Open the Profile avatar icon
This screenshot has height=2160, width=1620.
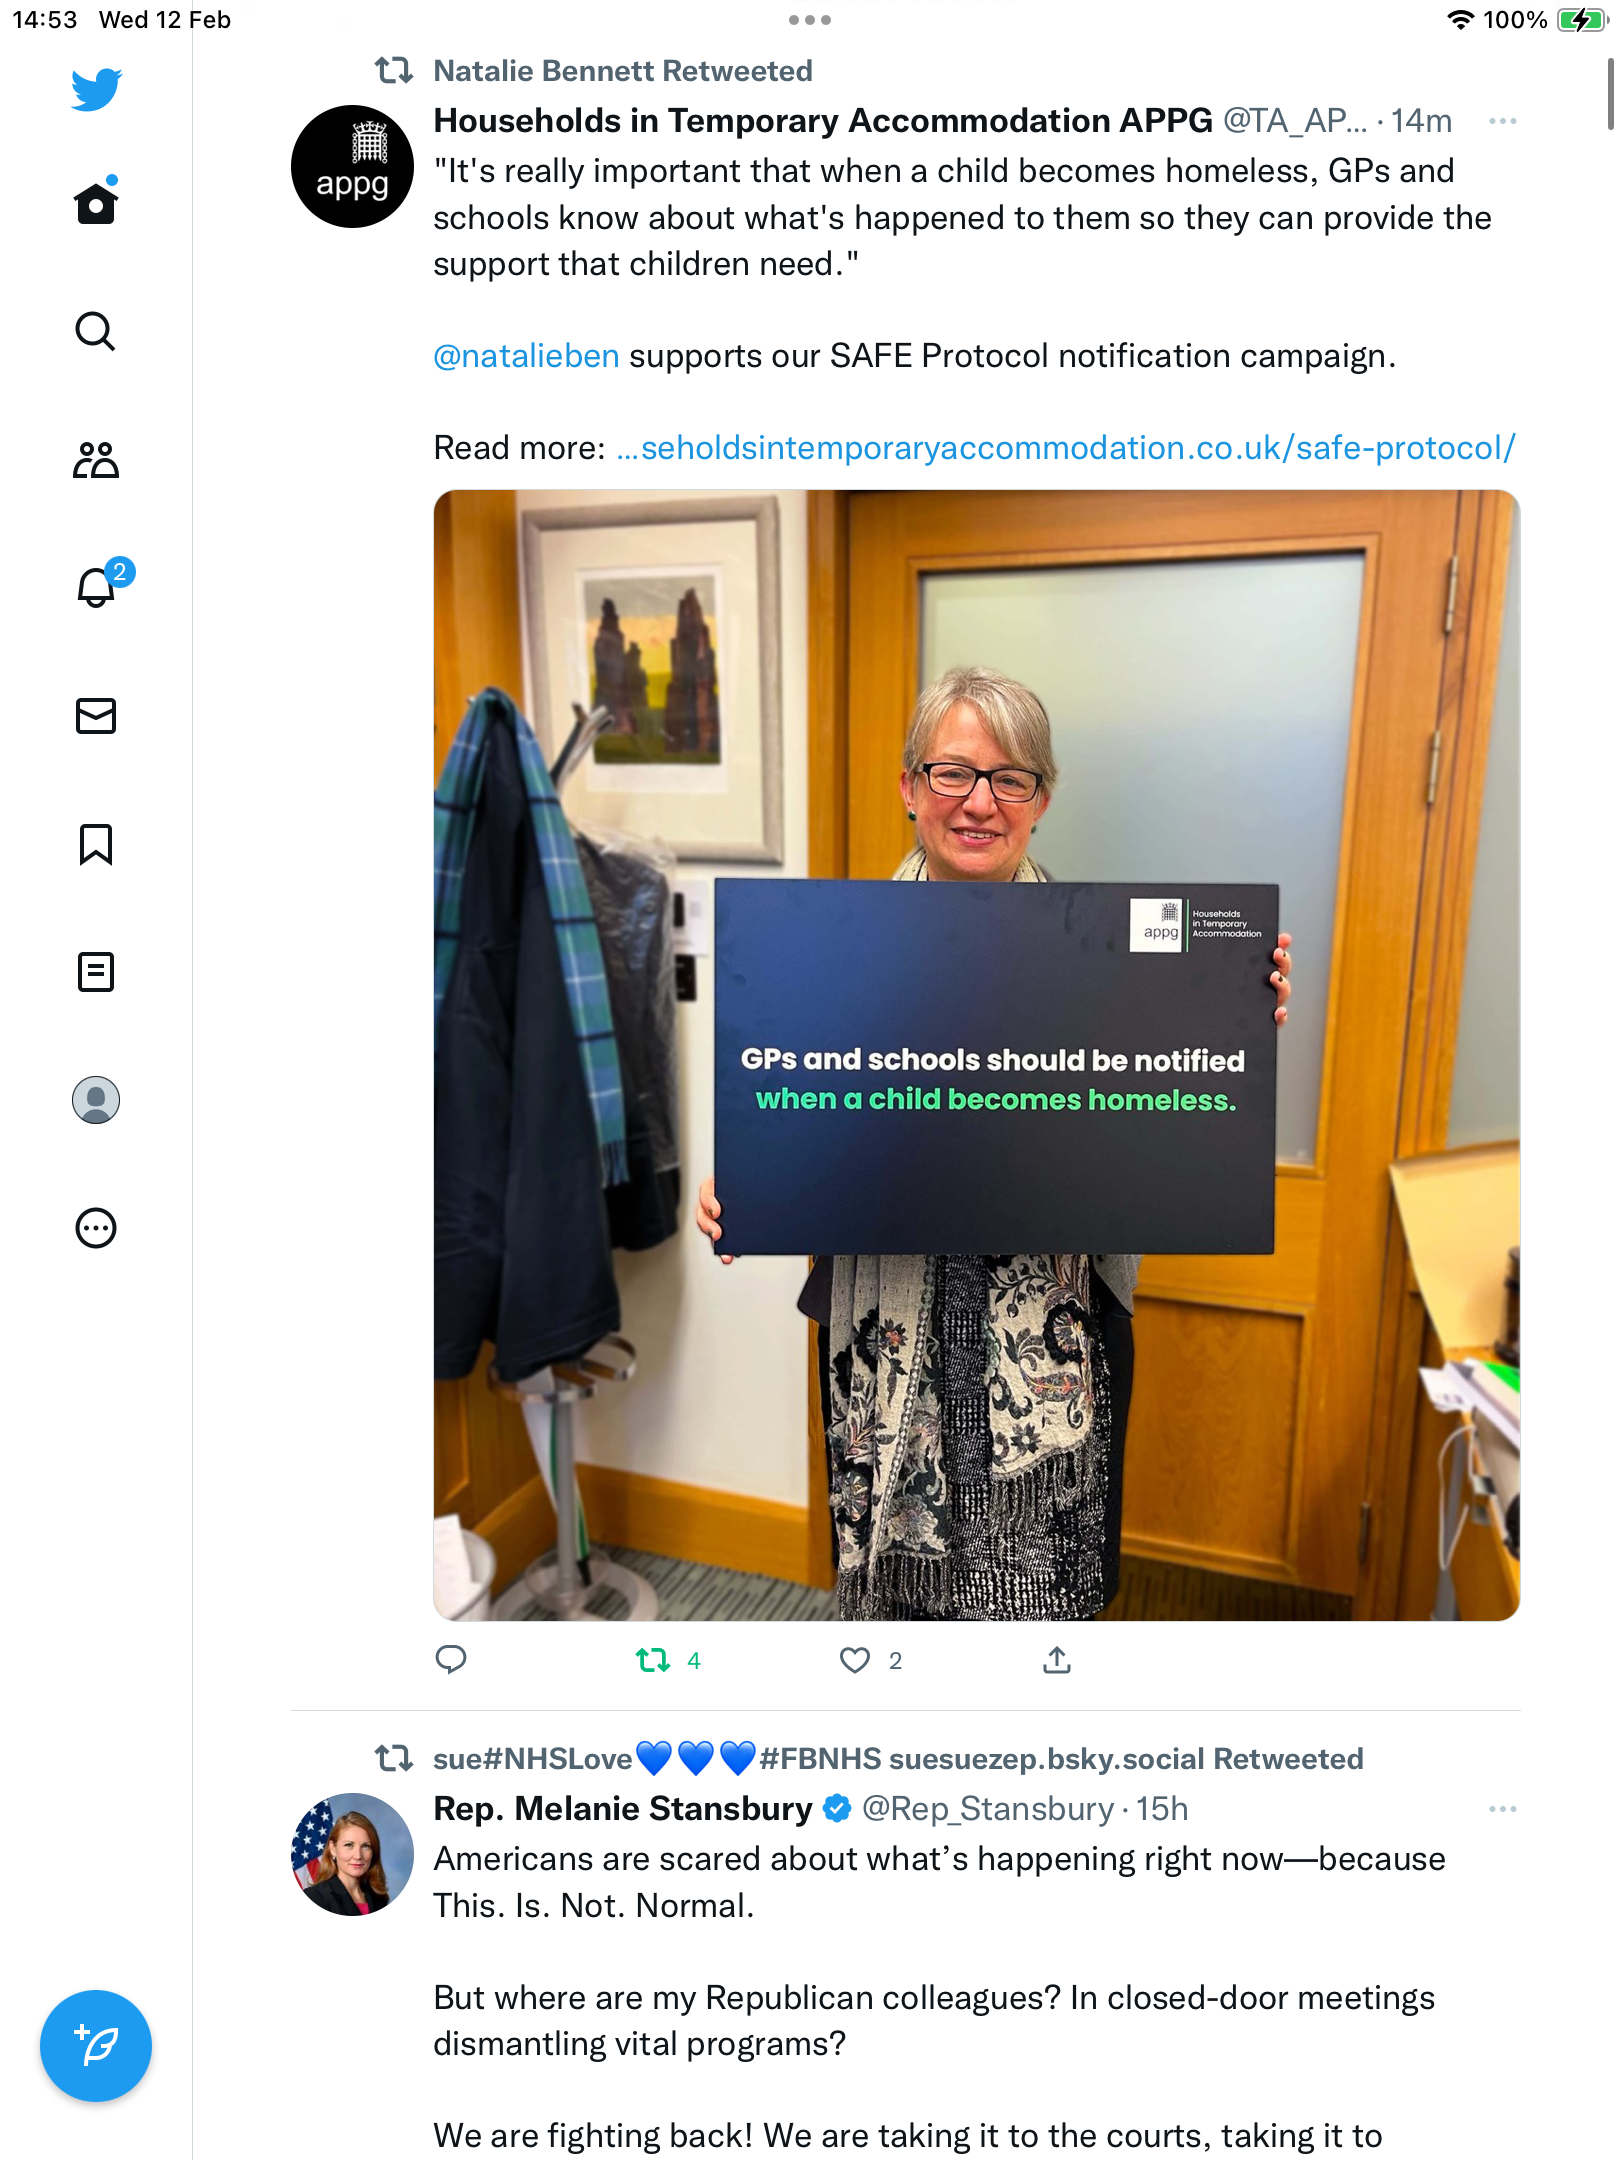(x=96, y=1100)
